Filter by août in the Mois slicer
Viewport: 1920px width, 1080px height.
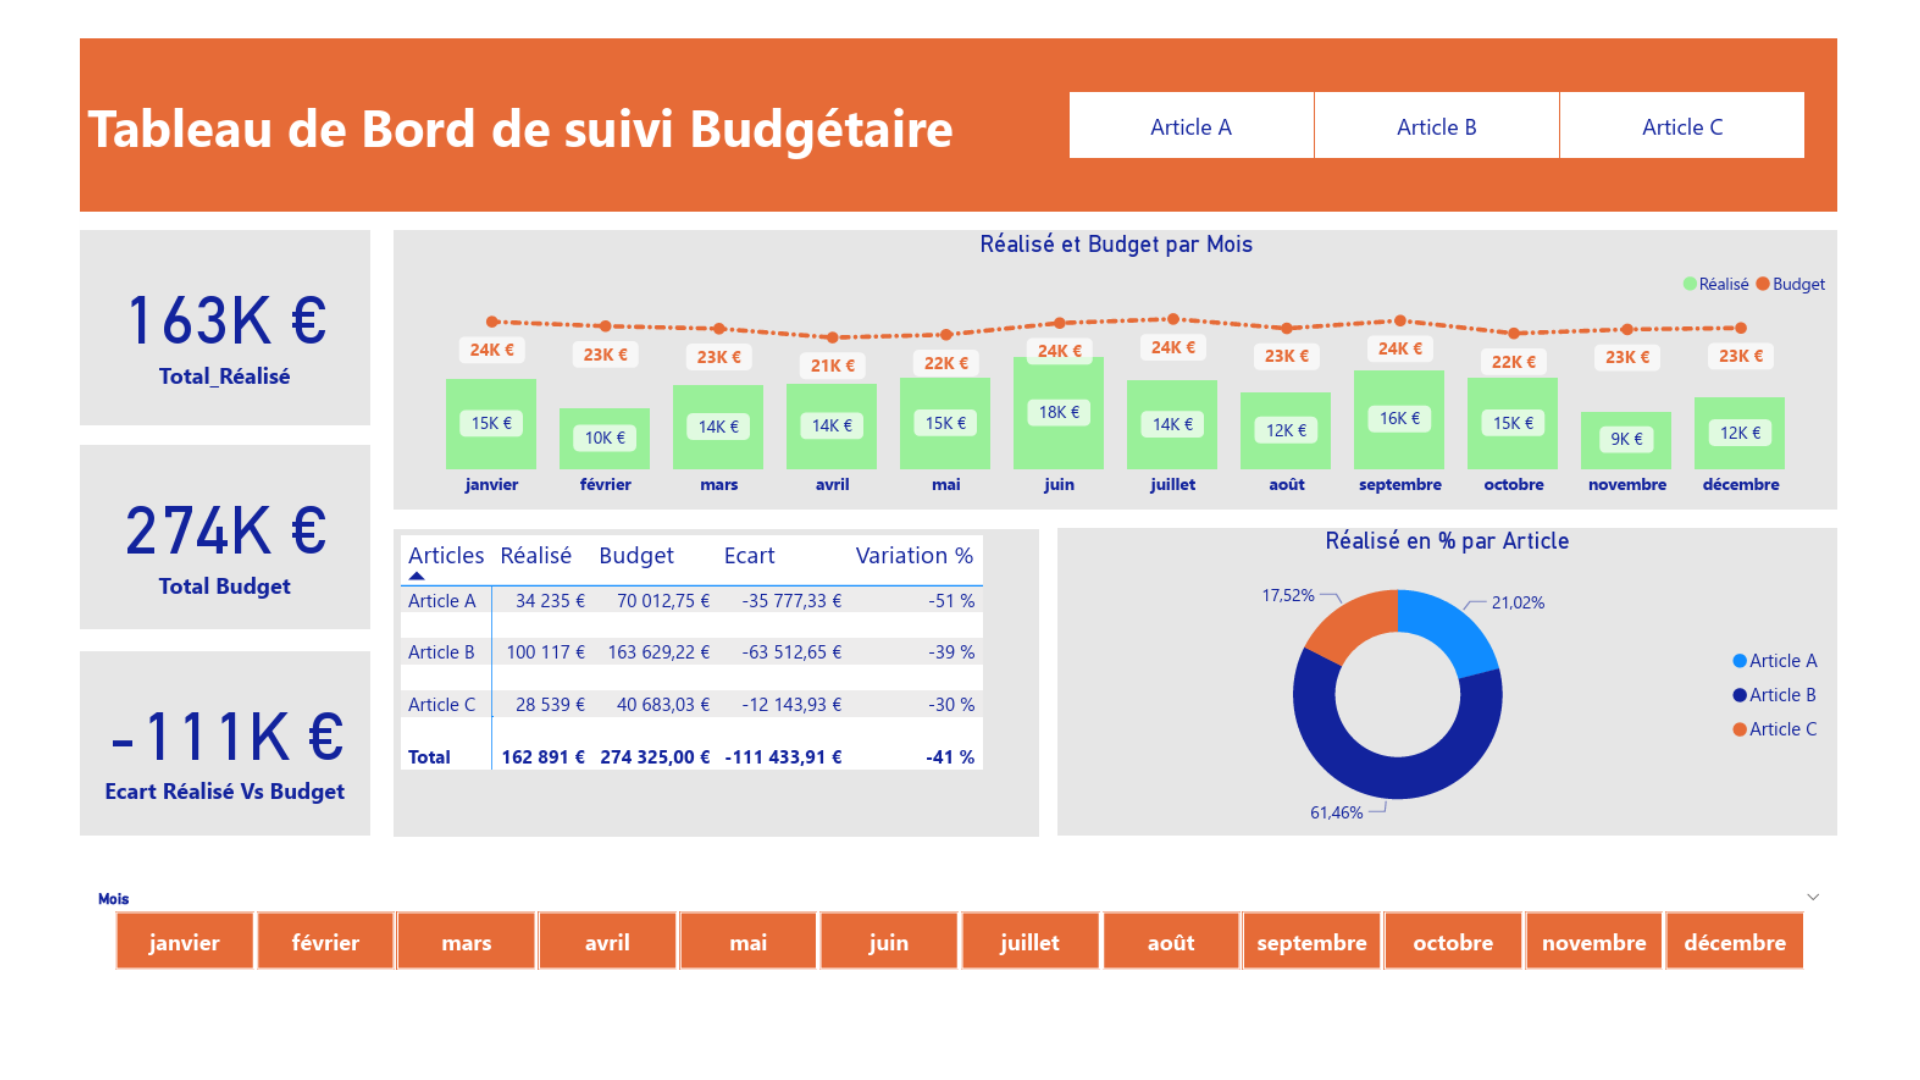(x=1171, y=941)
